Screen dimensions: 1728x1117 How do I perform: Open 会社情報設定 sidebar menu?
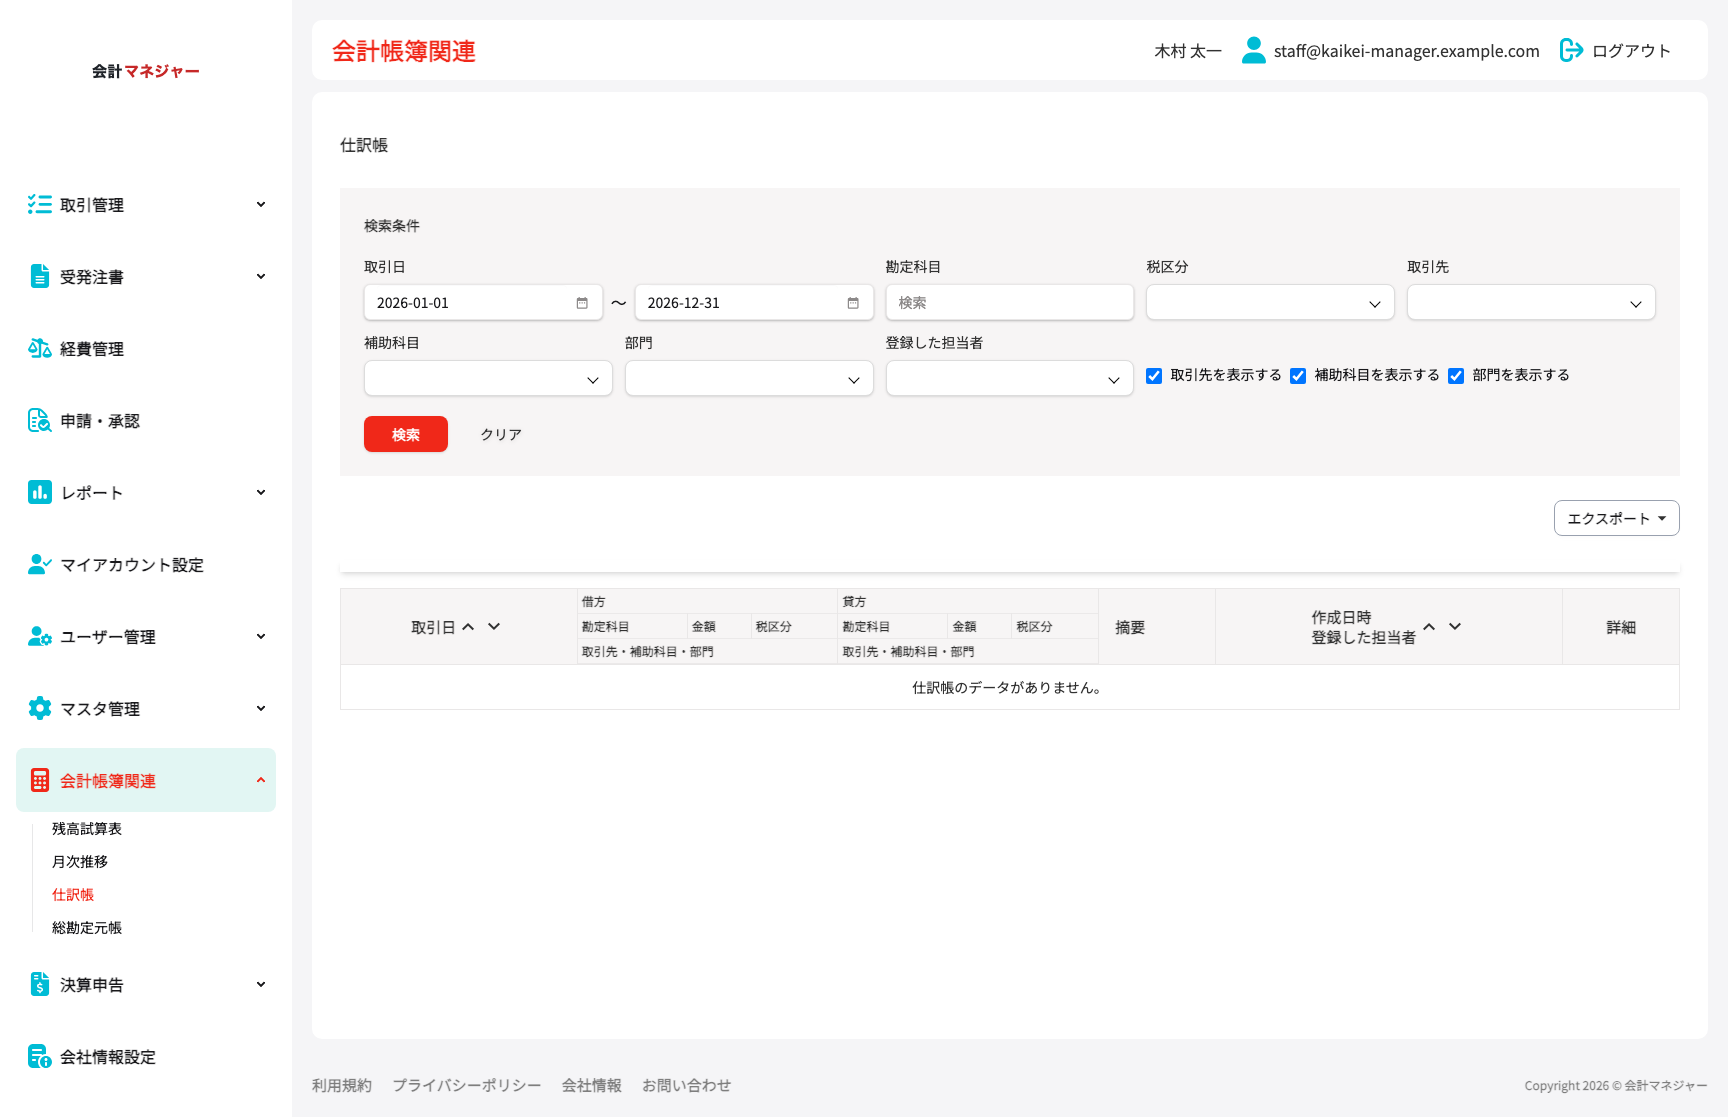(x=146, y=1057)
